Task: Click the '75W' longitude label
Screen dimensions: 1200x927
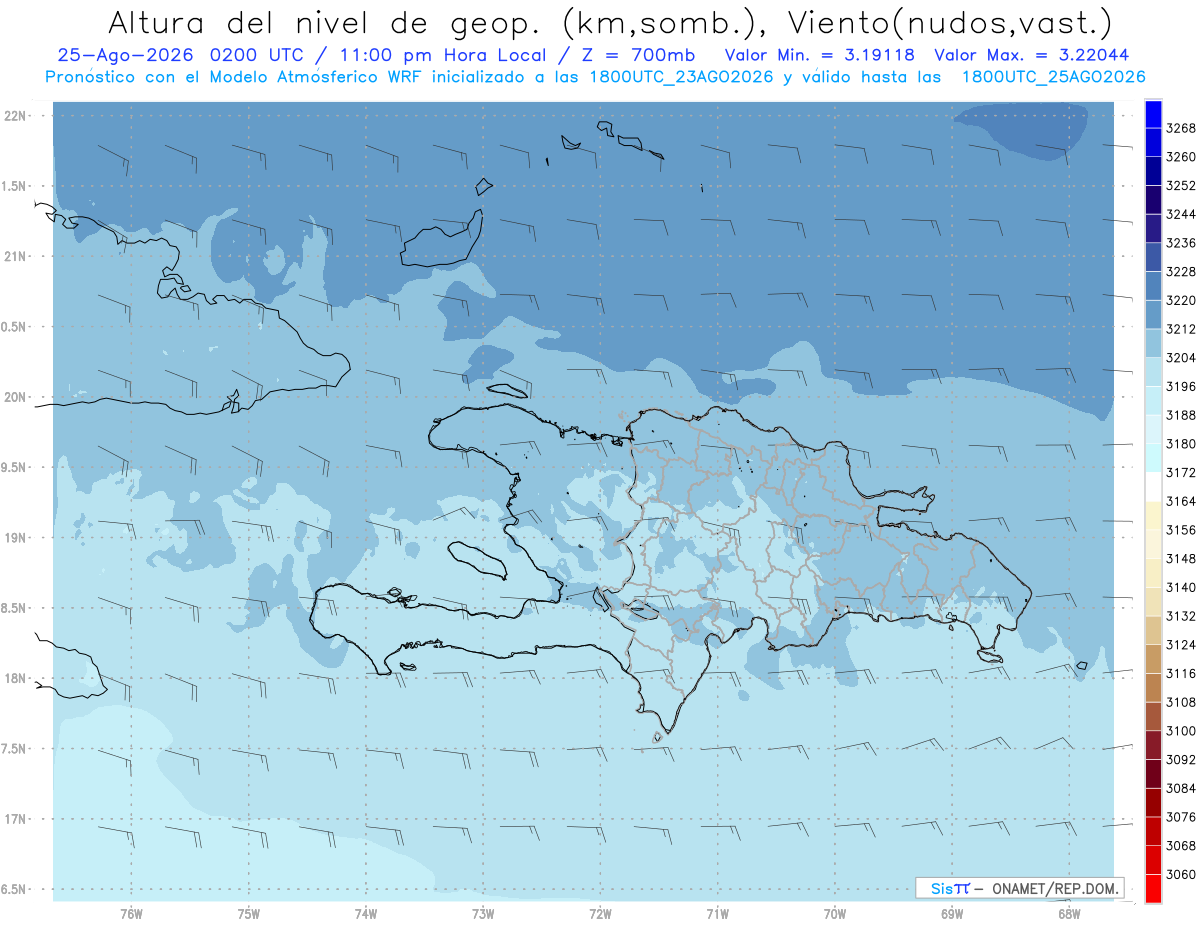Action: pos(249,913)
